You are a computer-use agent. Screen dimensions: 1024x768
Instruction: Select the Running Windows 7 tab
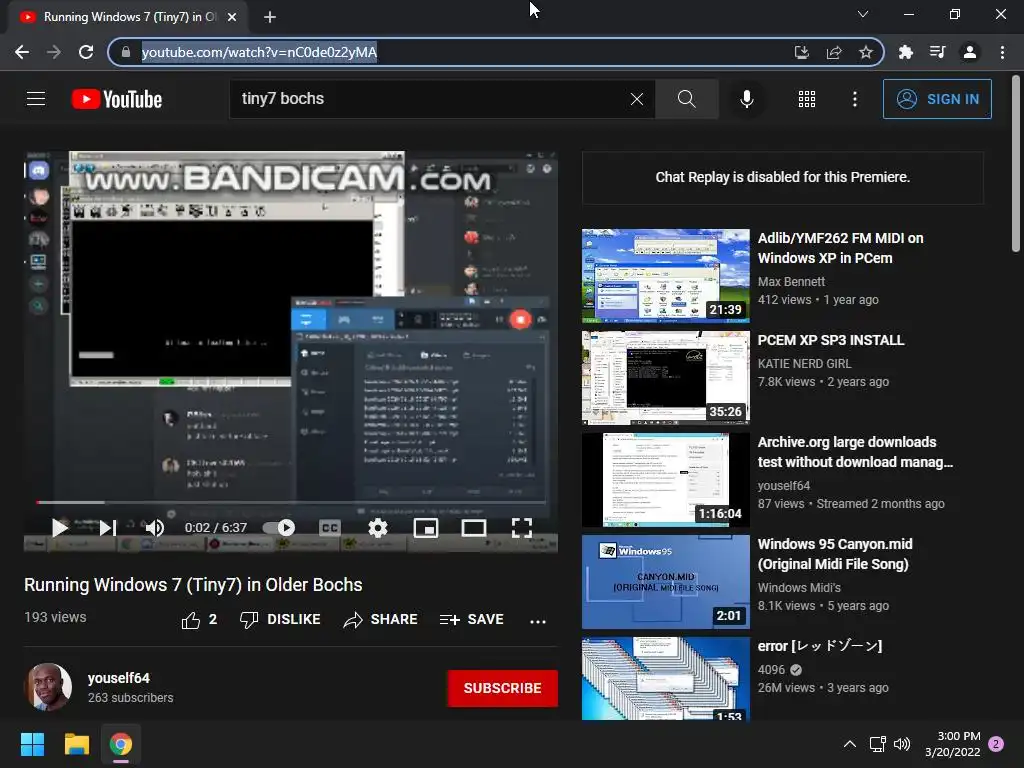point(127,17)
